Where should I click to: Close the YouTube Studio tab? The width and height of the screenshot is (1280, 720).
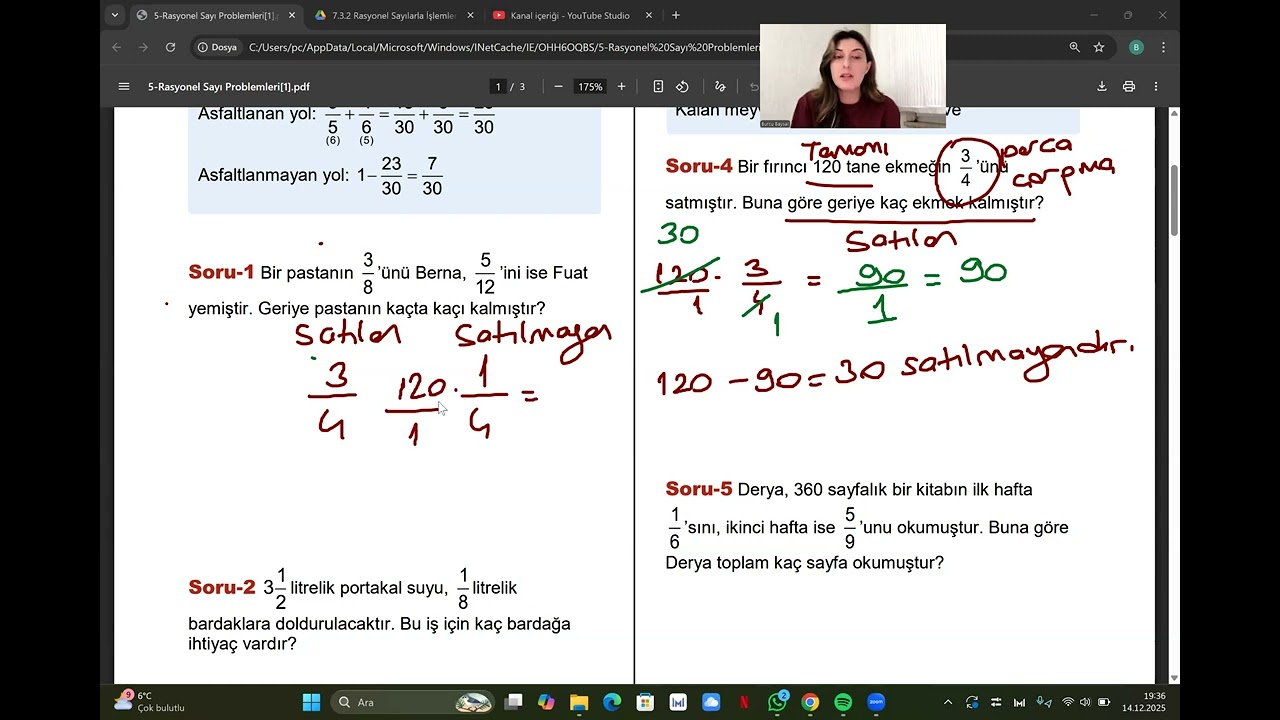click(x=649, y=16)
